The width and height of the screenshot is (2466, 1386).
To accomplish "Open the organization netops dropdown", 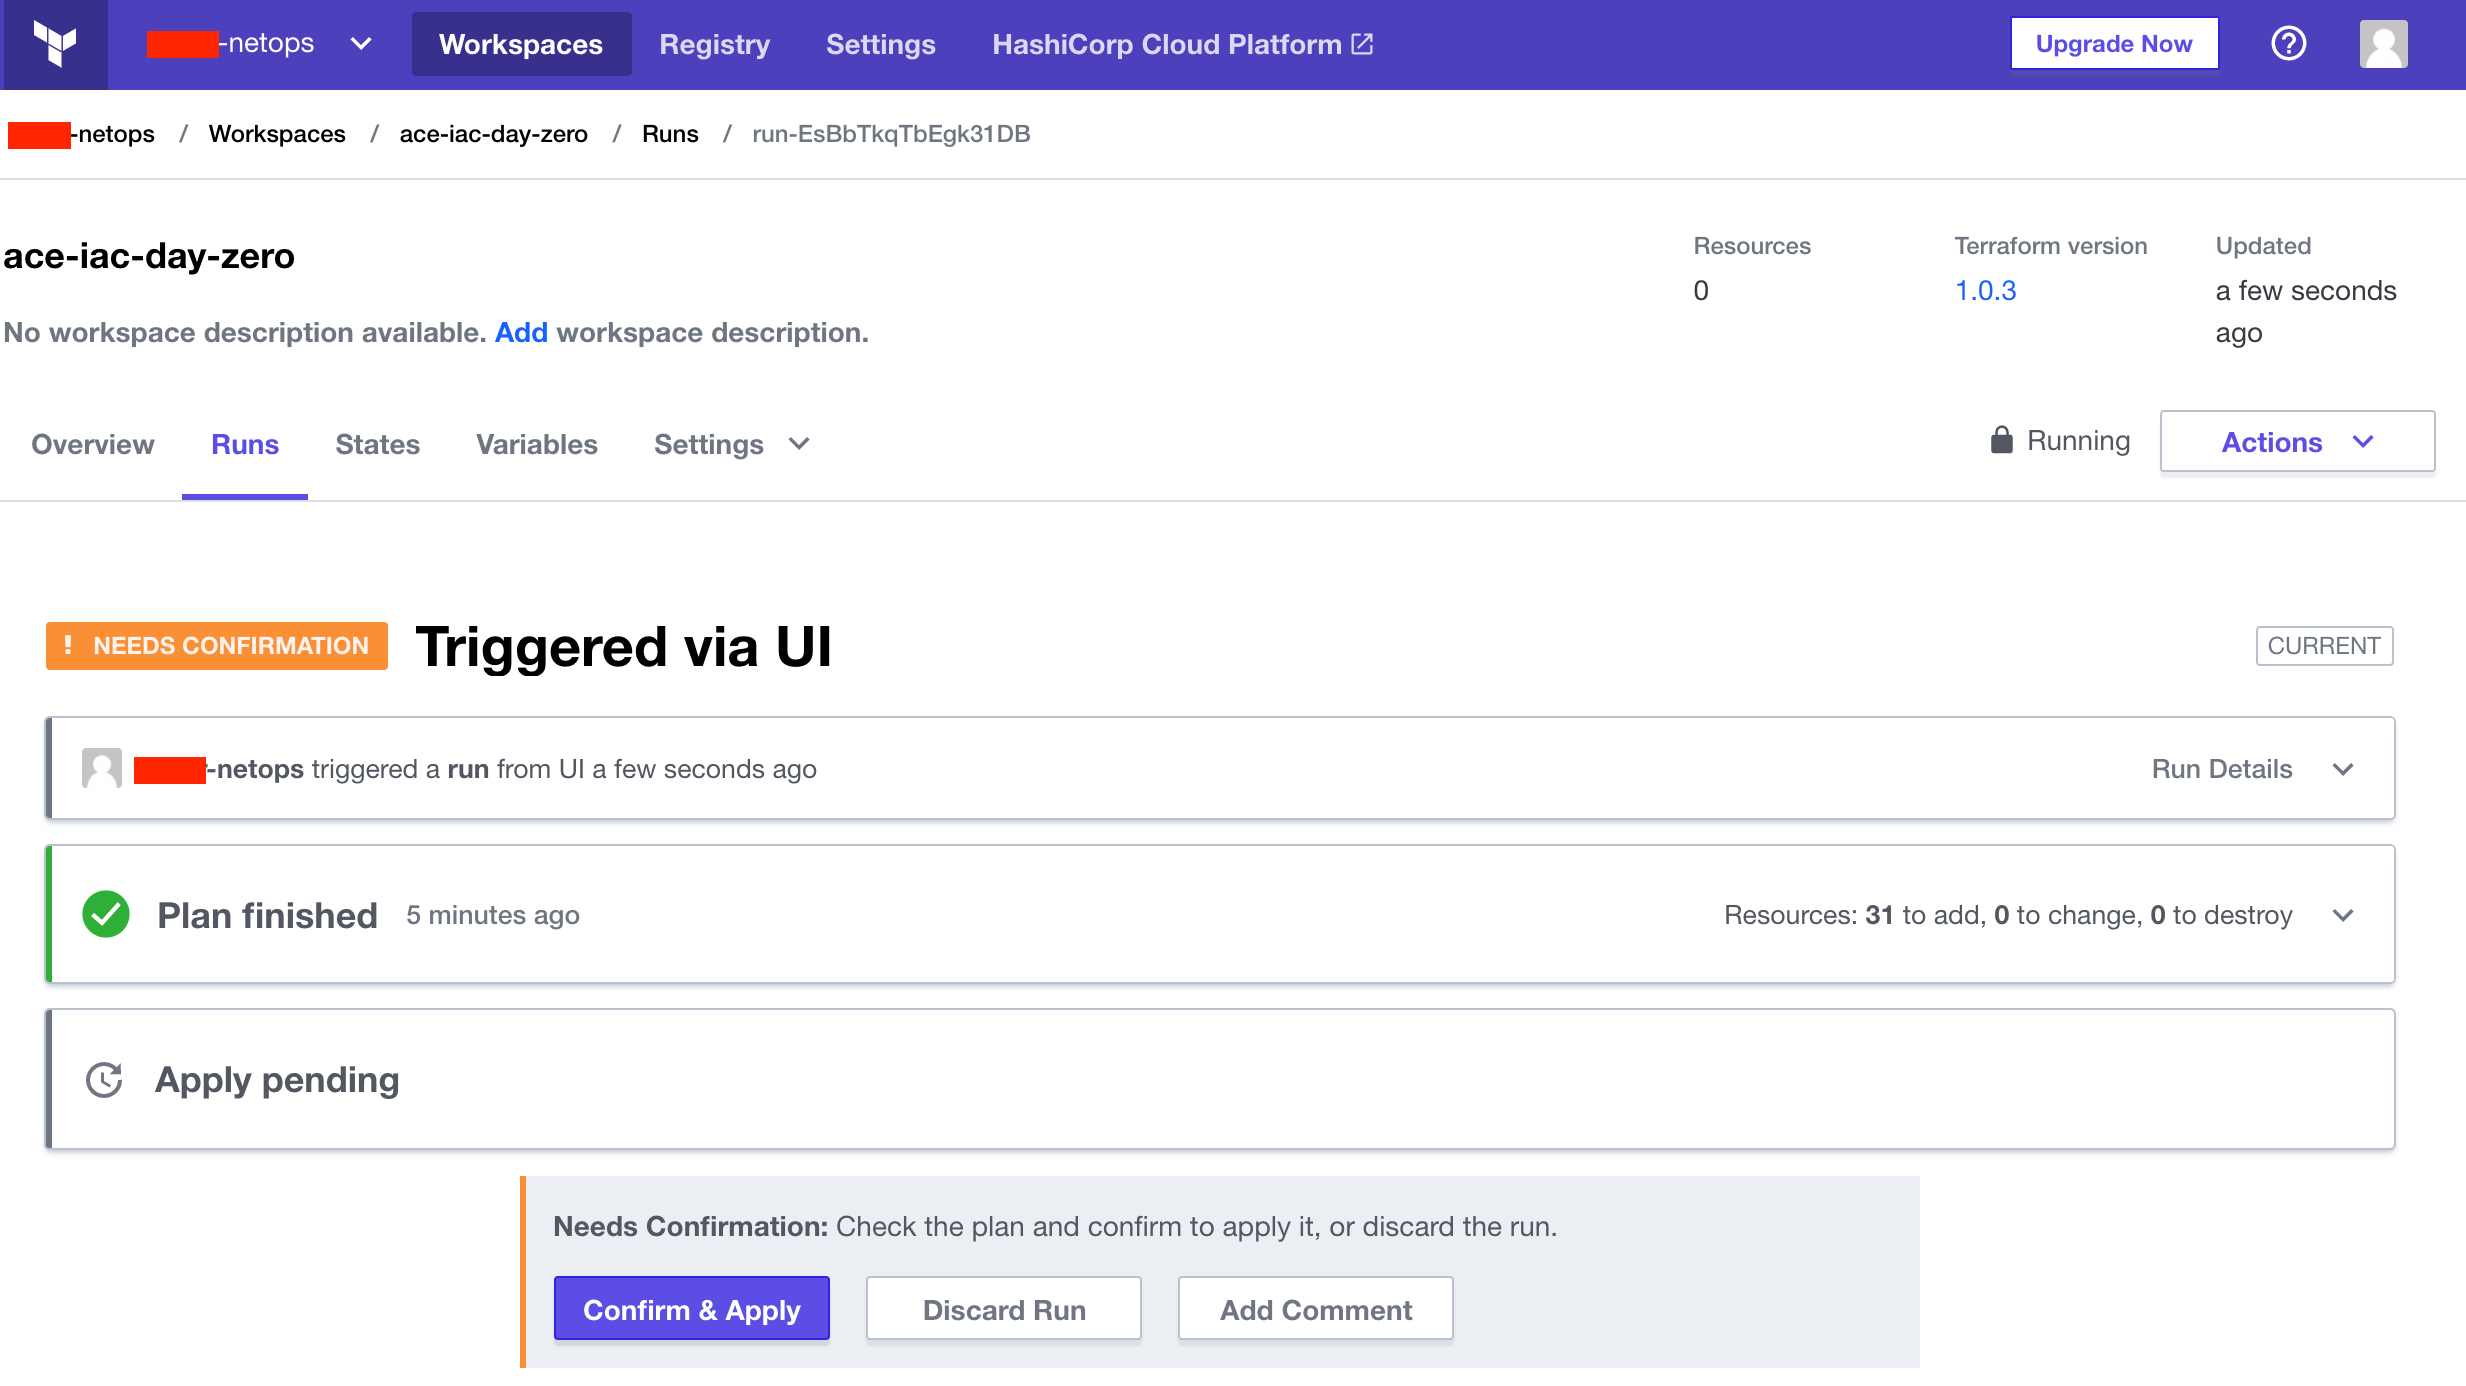I will click(260, 44).
